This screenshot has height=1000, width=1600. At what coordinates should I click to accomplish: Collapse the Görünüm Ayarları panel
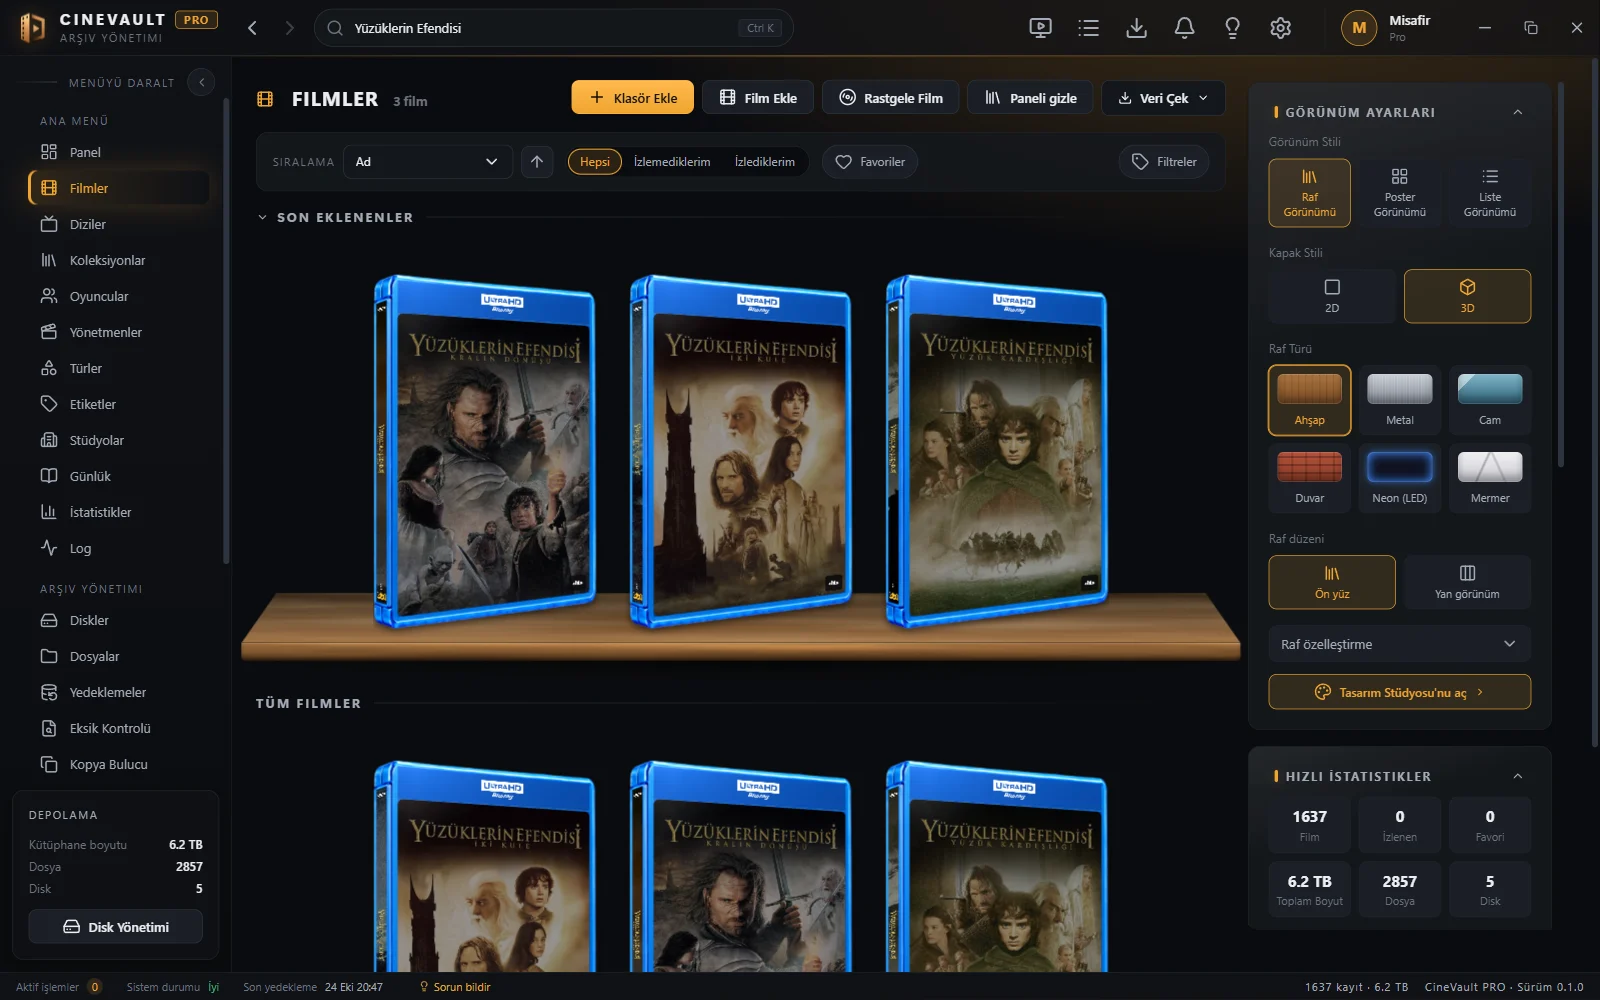1517,112
